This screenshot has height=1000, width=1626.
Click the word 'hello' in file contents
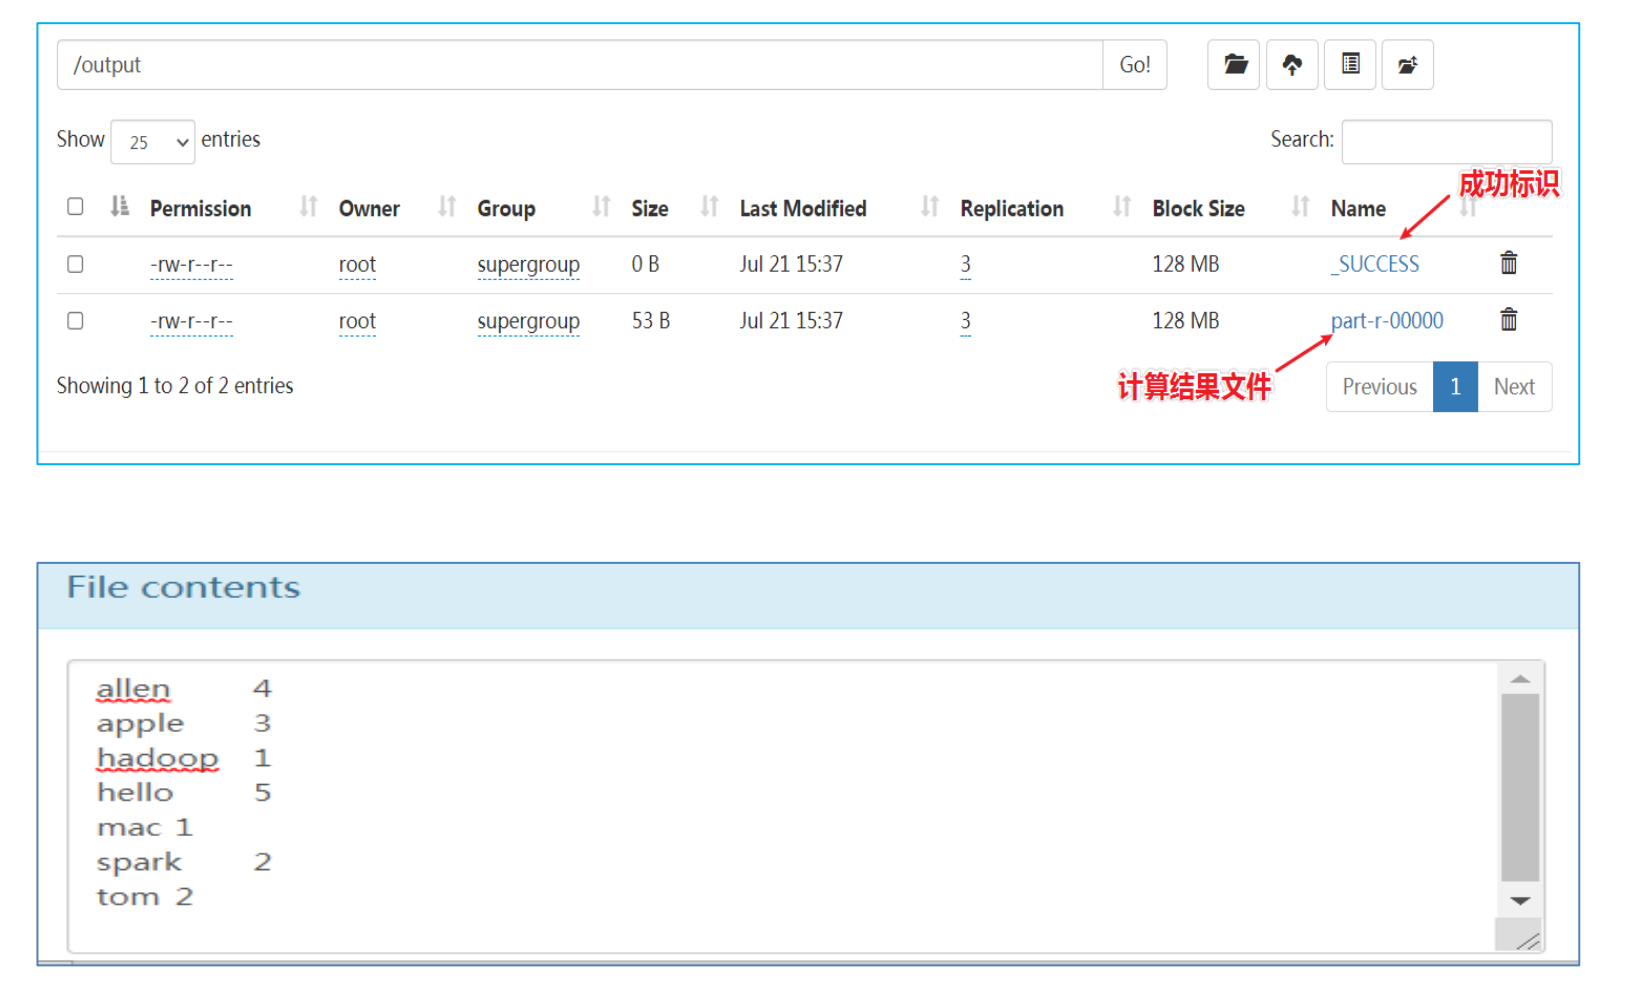[135, 792]
